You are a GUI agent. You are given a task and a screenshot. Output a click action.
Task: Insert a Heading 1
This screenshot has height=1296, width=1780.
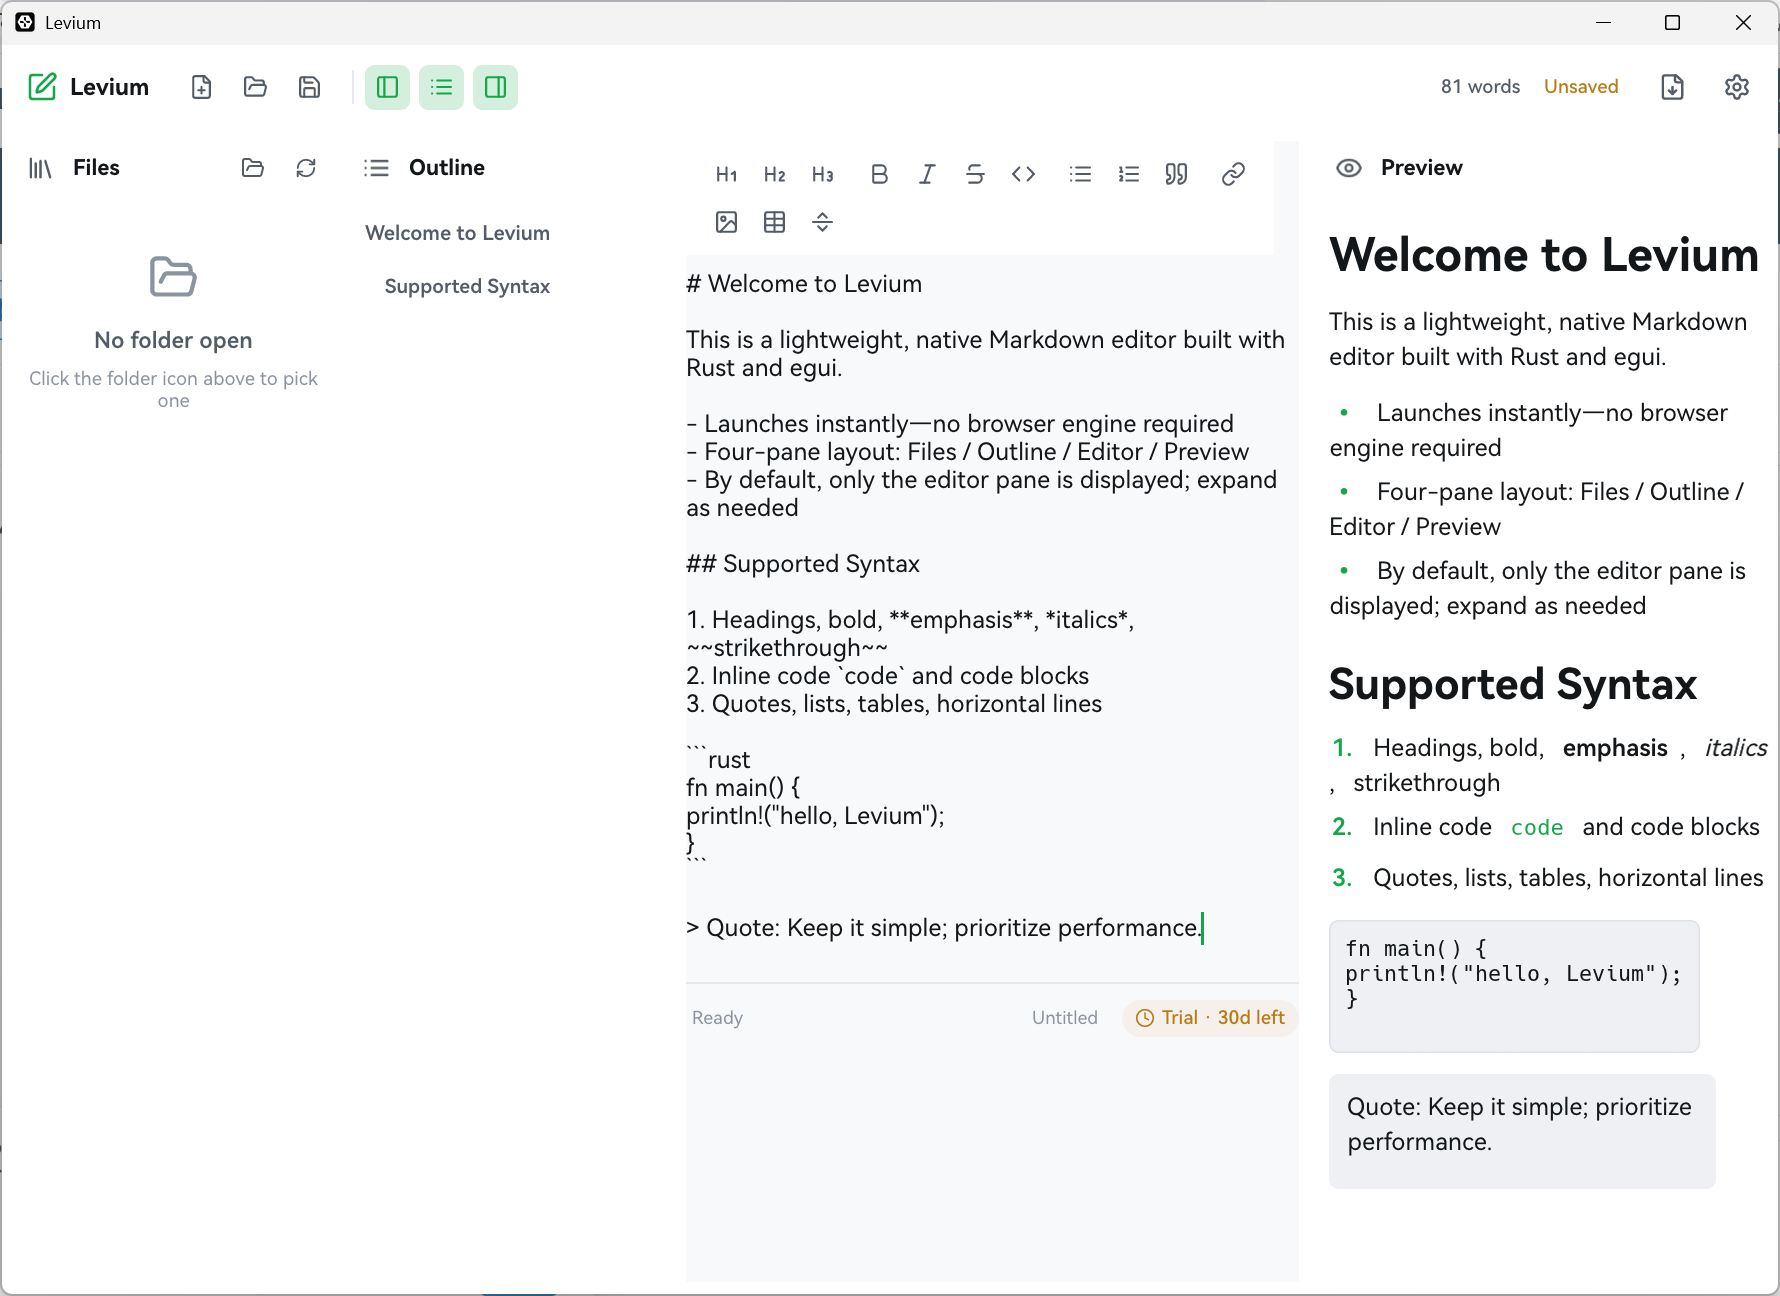pos(727,175)
